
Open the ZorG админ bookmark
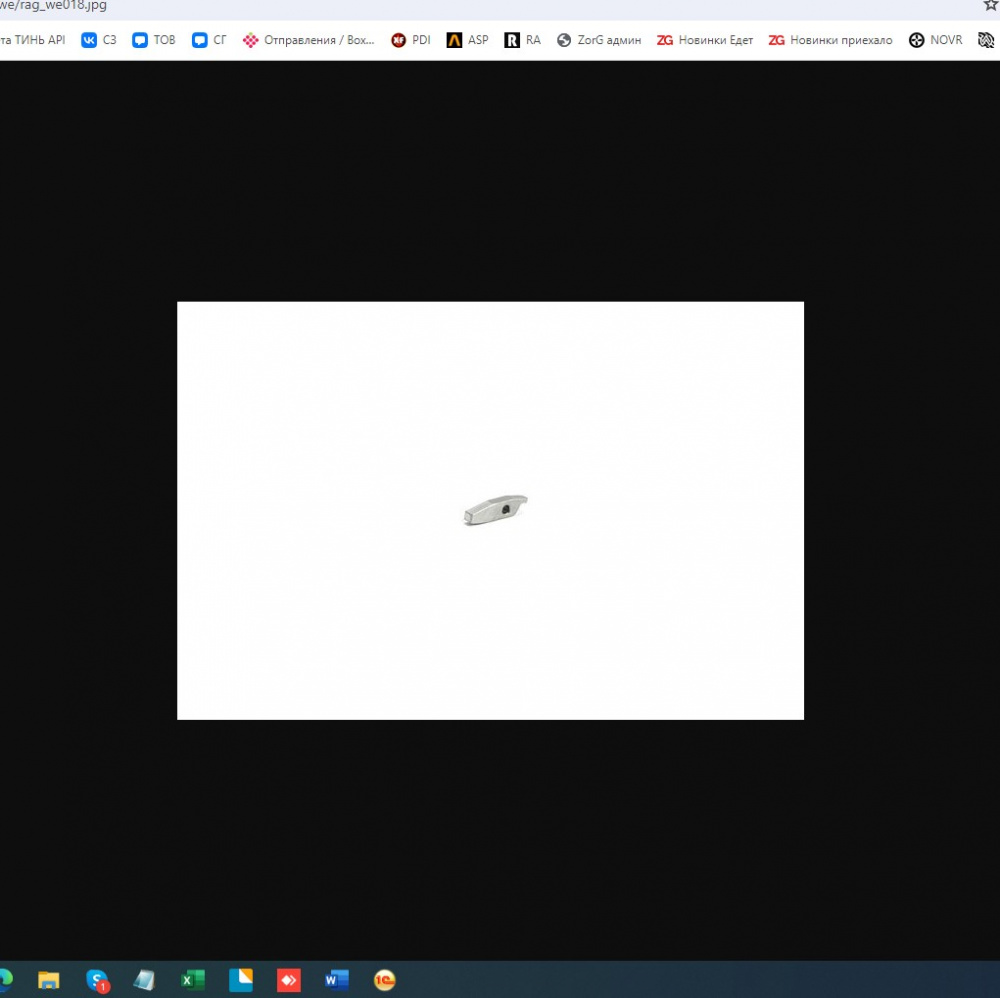point(599,40)
